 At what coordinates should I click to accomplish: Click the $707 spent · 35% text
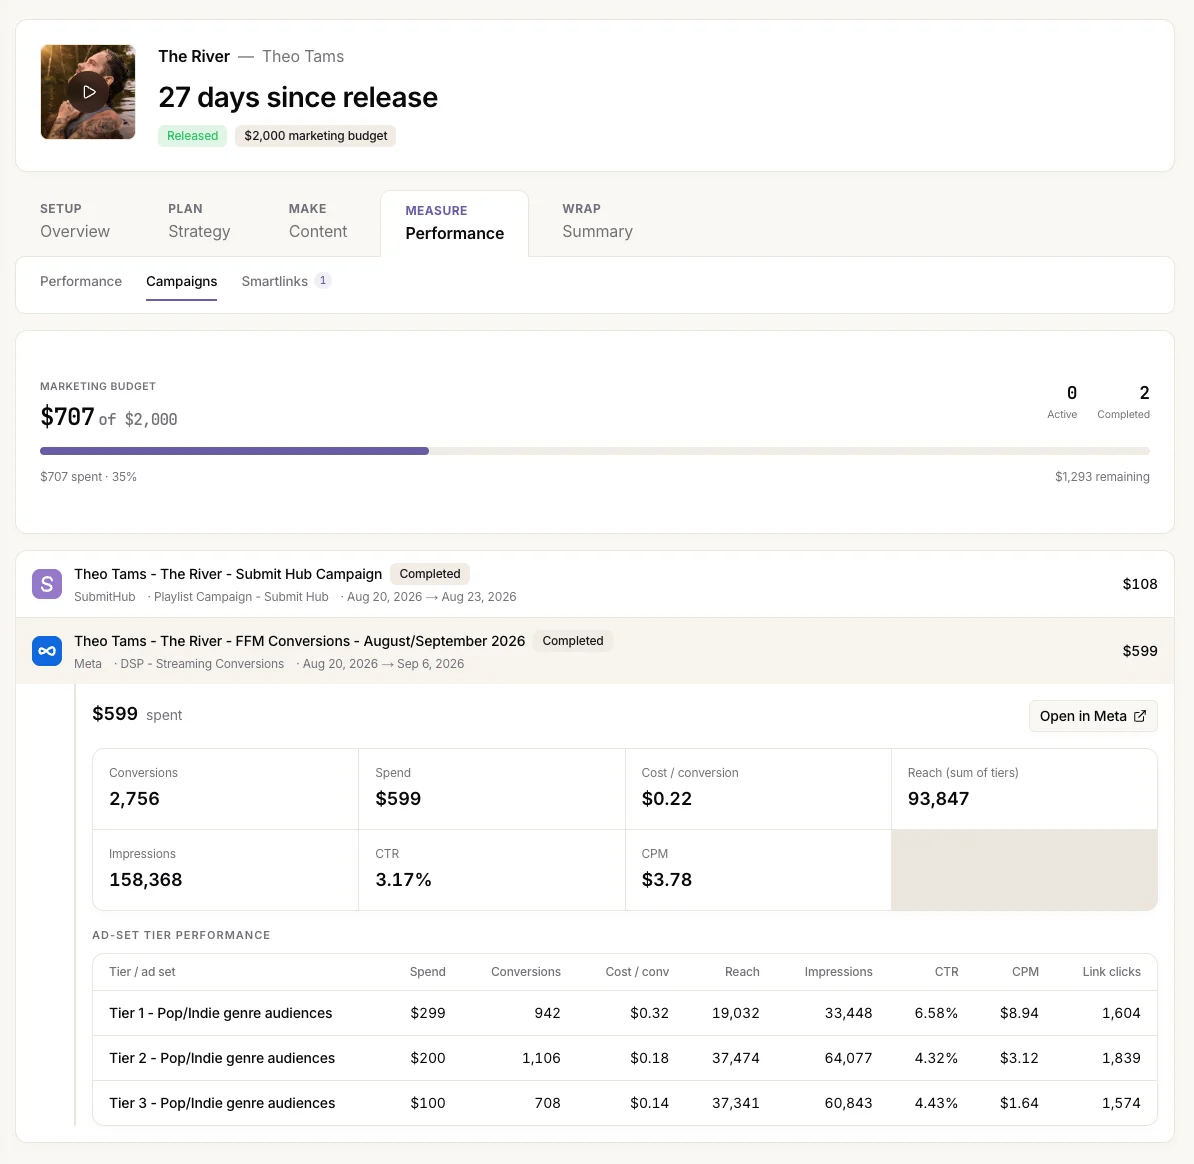click(88, 477)
